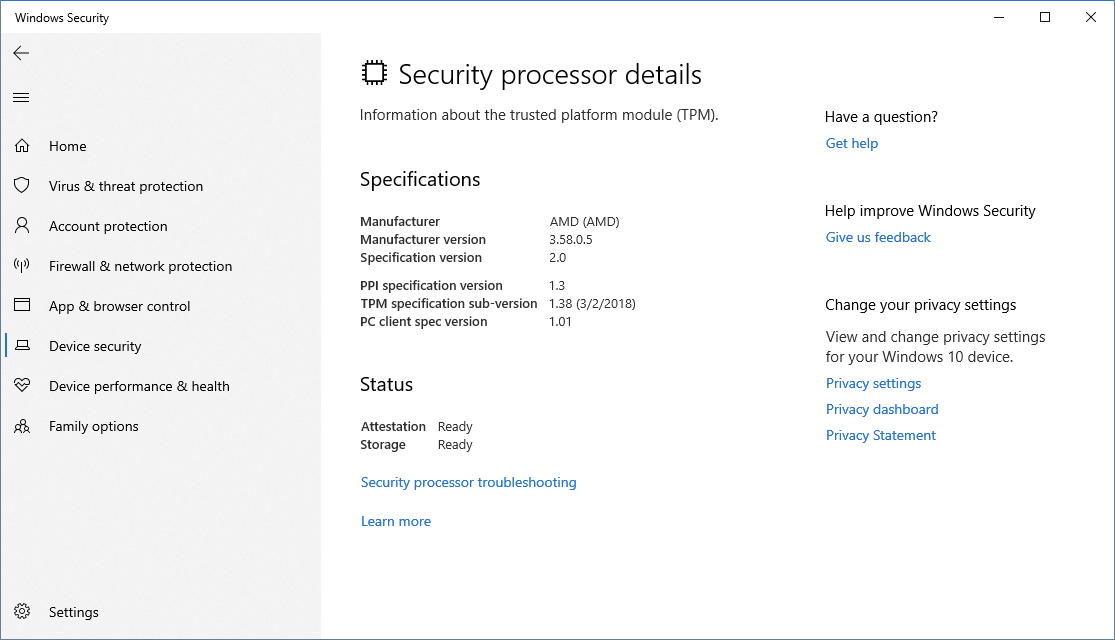
Task: Toggle the hamburger navigation menu
Action: point(21,97)
